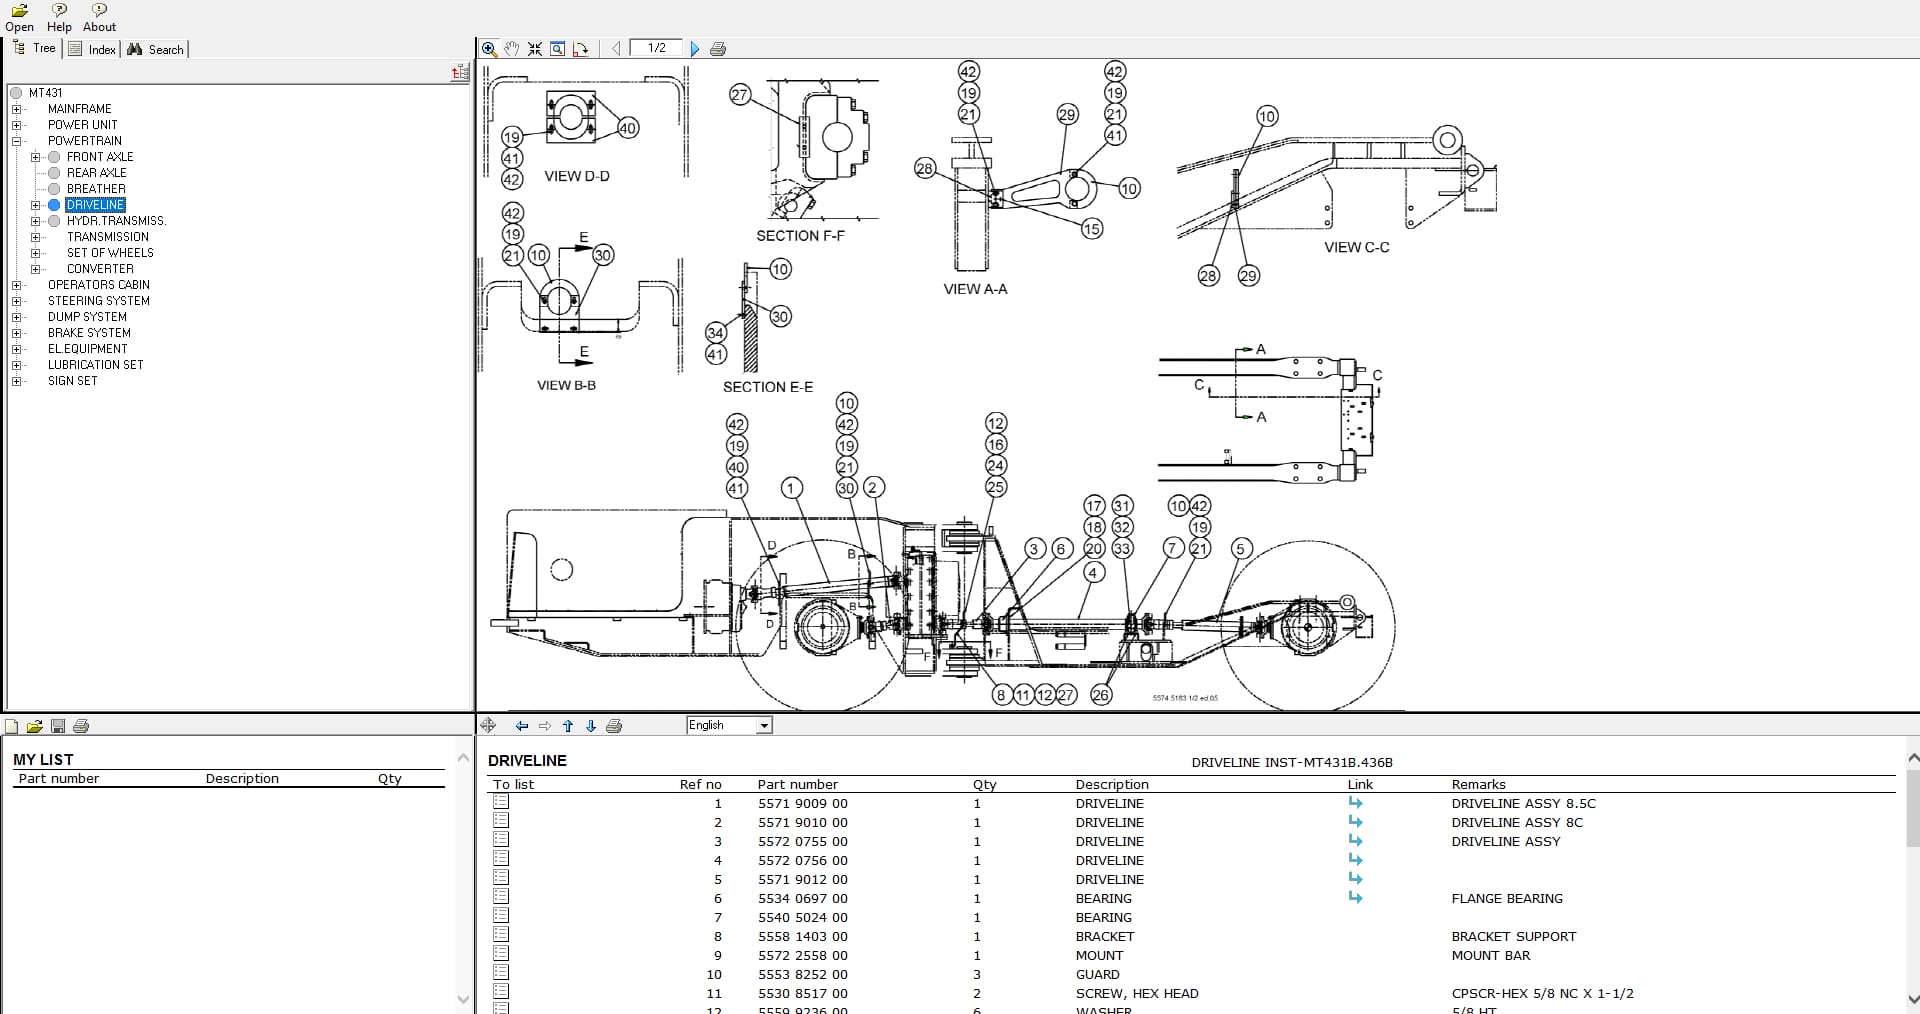
Task: Activate the pan hand tool
Action: click(512, 49)
